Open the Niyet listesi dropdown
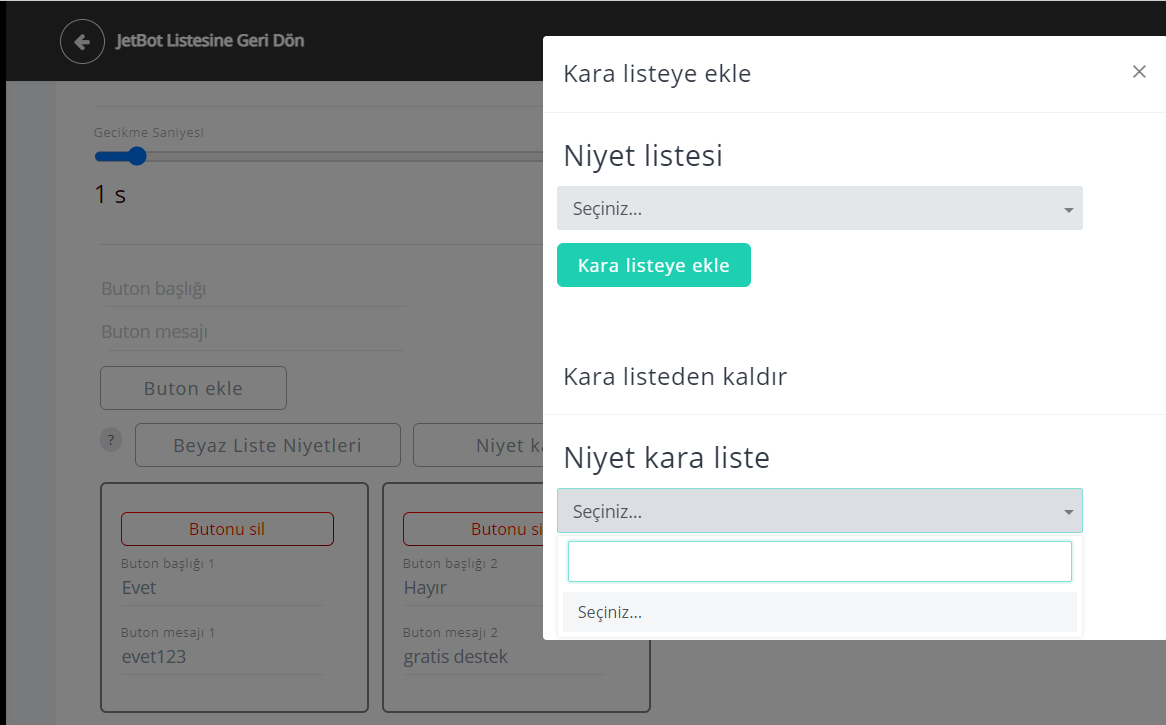The height and width of the screenshot is (725, 1166). 819,208
